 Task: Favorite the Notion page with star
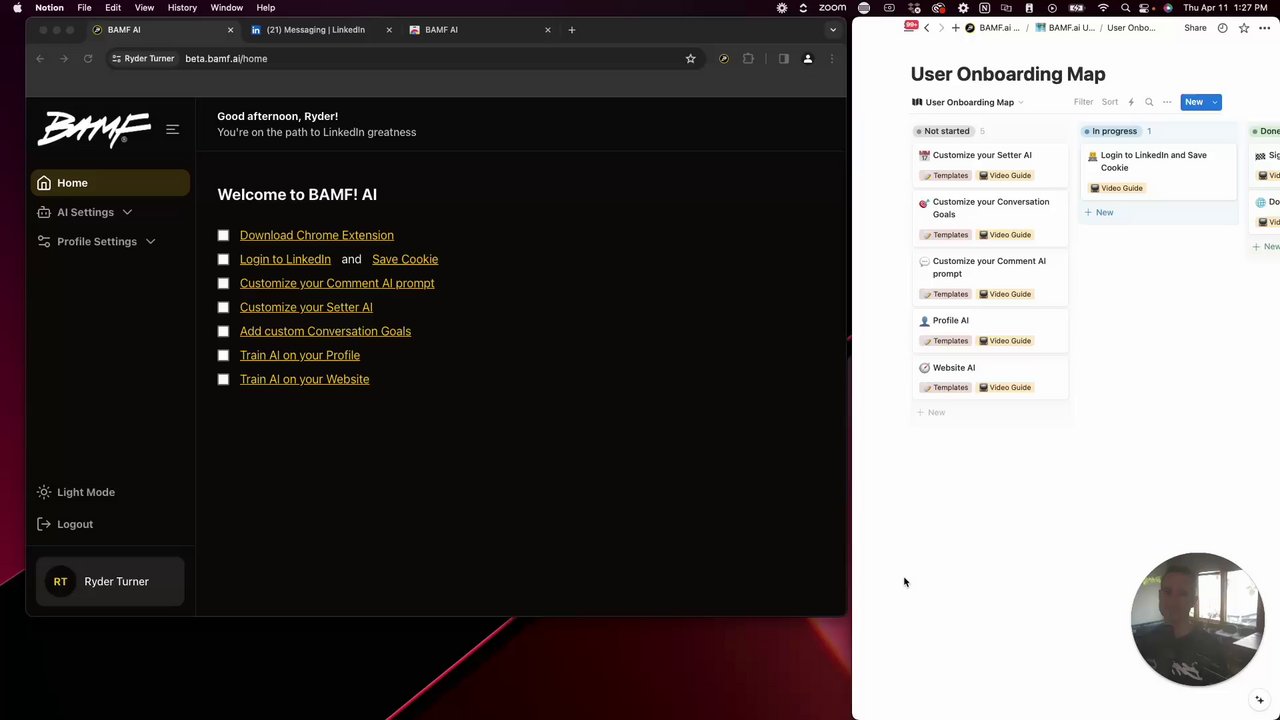[x=1244, y=28]
